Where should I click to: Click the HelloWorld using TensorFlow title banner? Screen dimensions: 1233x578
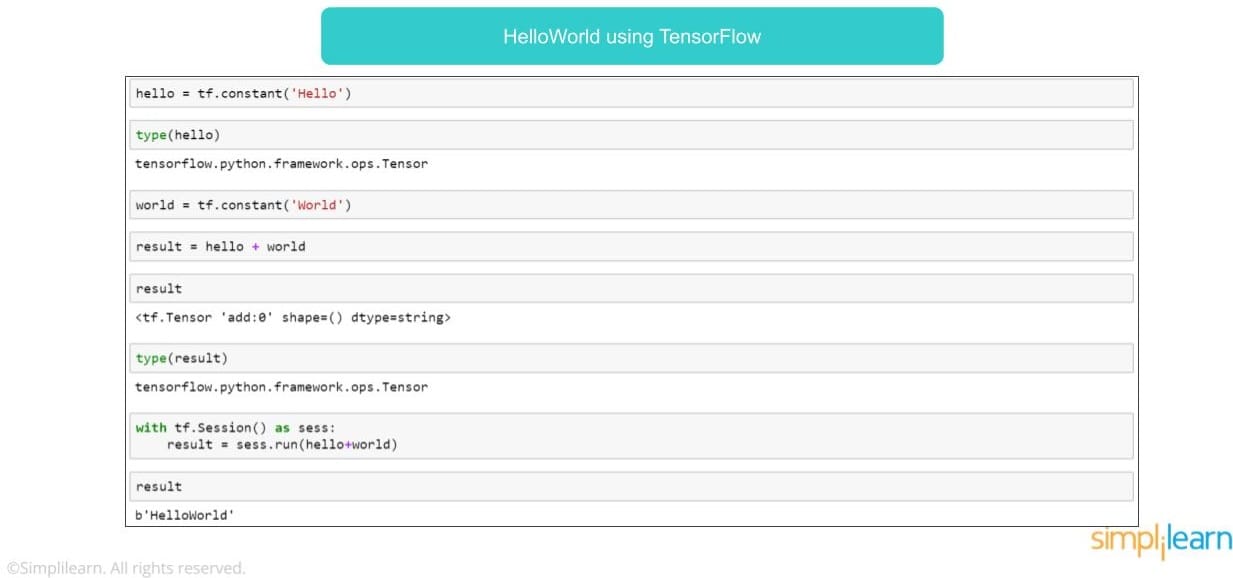[631, 37]
